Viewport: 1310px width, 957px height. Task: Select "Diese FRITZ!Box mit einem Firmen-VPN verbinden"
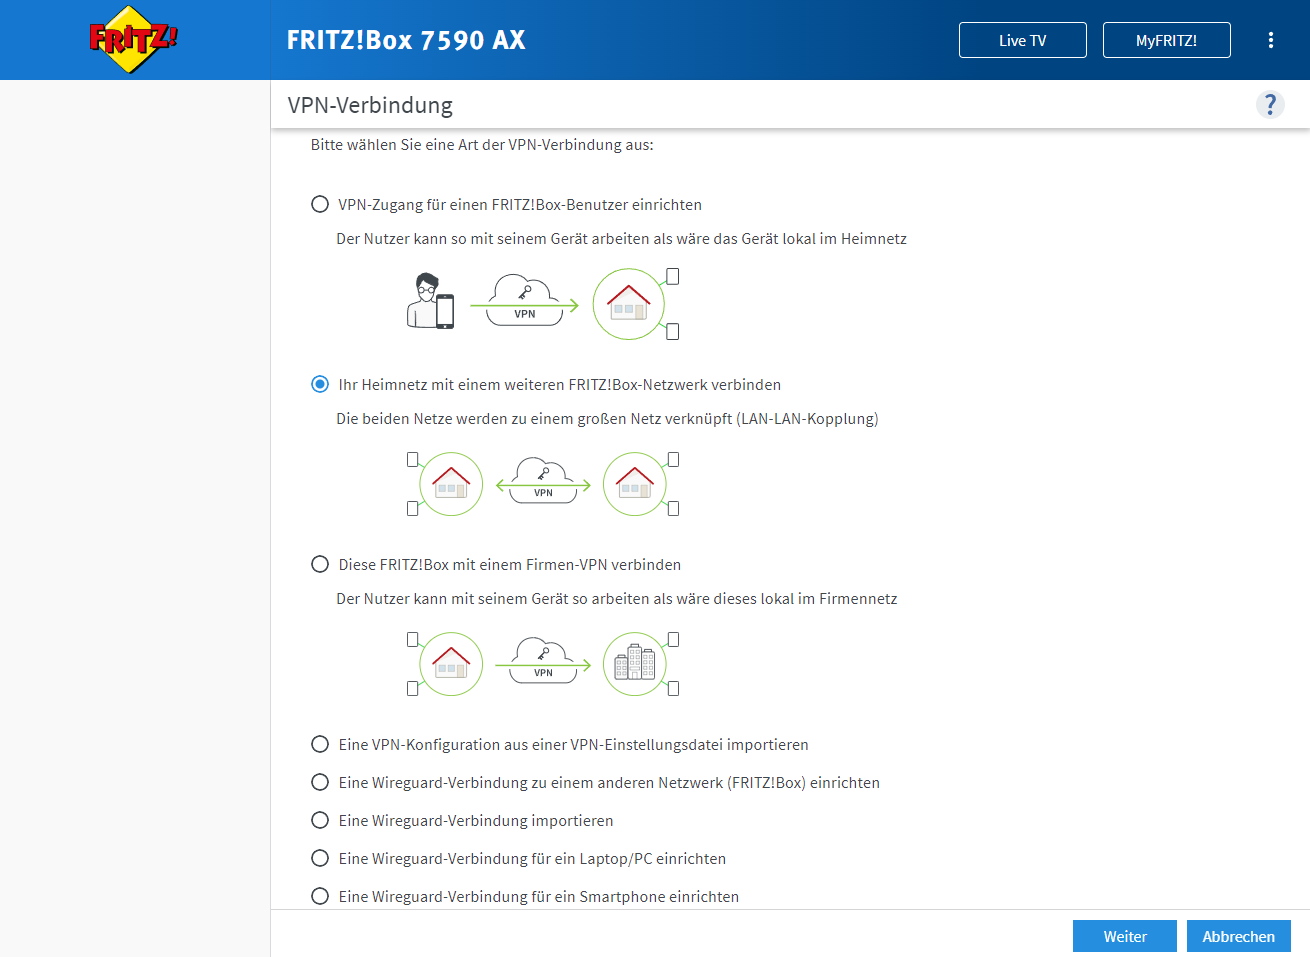click(319, 563)
